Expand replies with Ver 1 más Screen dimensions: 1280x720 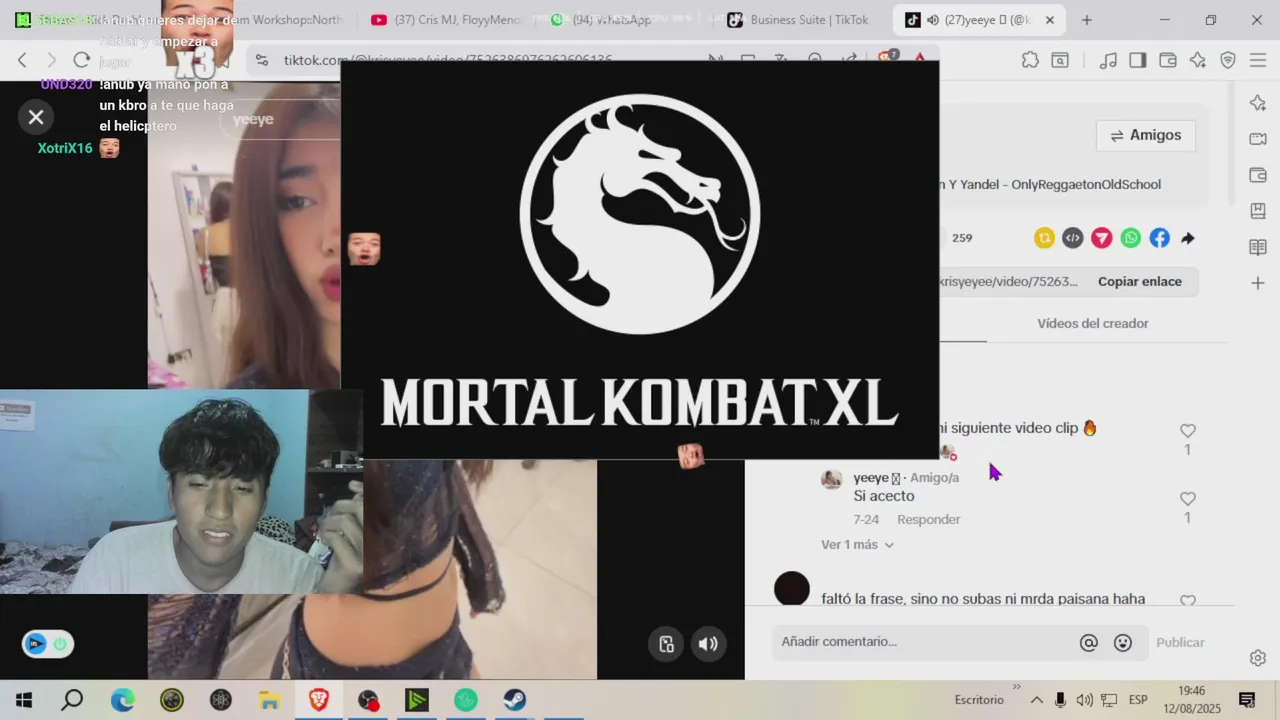(x=857, y=545)
